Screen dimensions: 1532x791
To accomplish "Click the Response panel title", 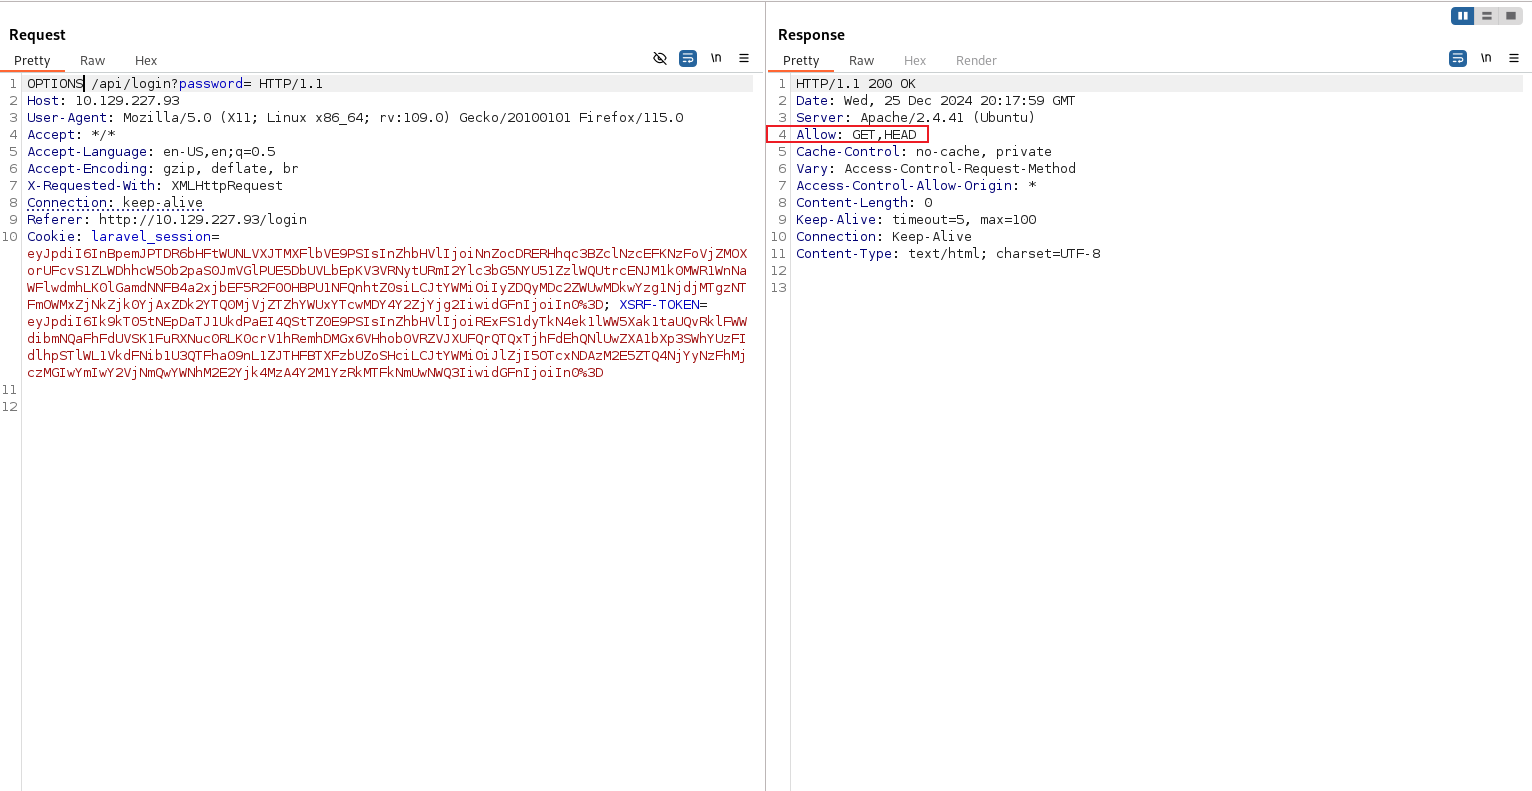I will click(x=811, y=35).
